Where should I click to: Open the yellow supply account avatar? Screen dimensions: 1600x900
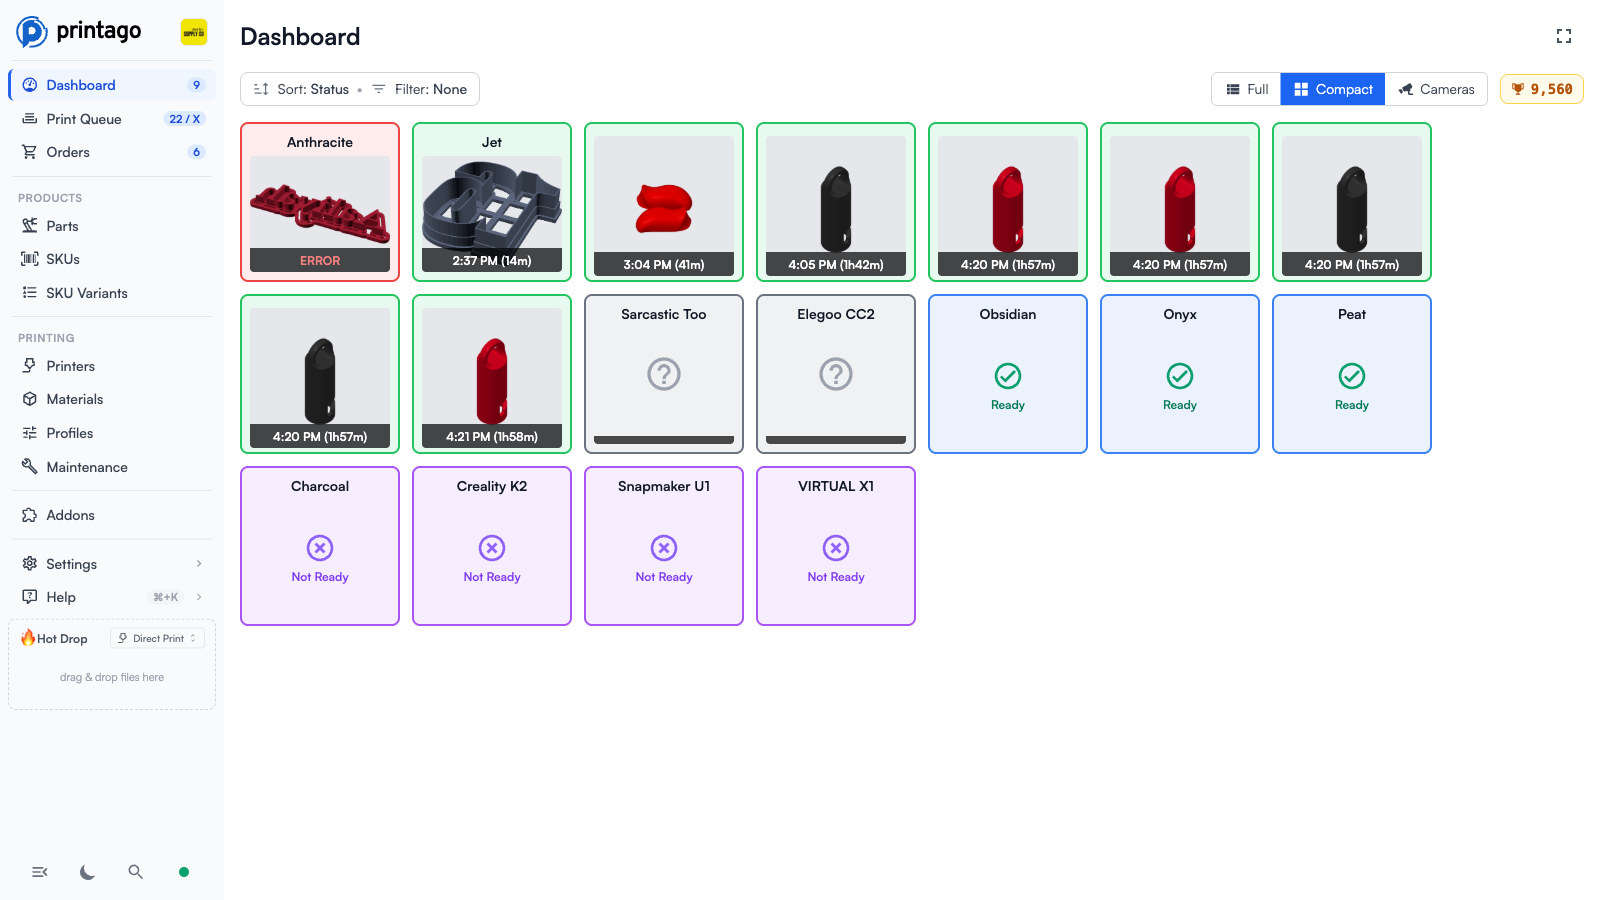pyautogui.click(x=194, y=32)
